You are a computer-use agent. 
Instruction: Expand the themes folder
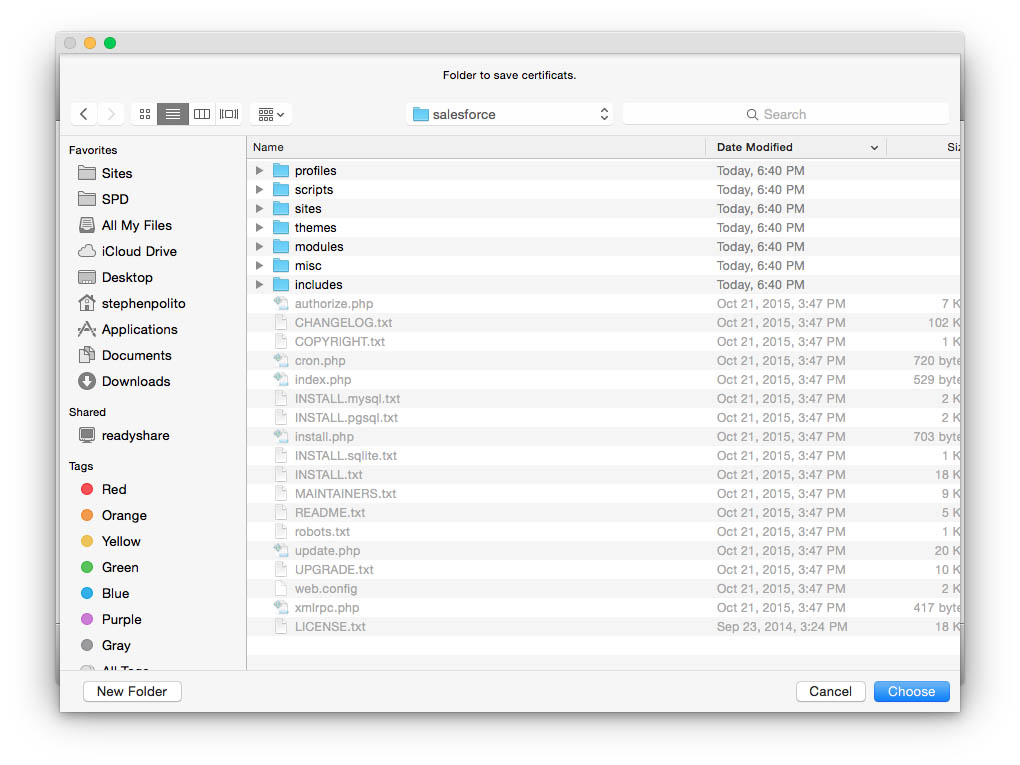tap(260, 228)
